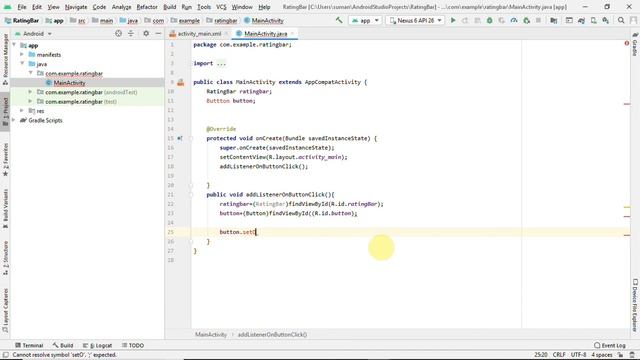
Task: Open the VCS menu
Action: point(221,7)
